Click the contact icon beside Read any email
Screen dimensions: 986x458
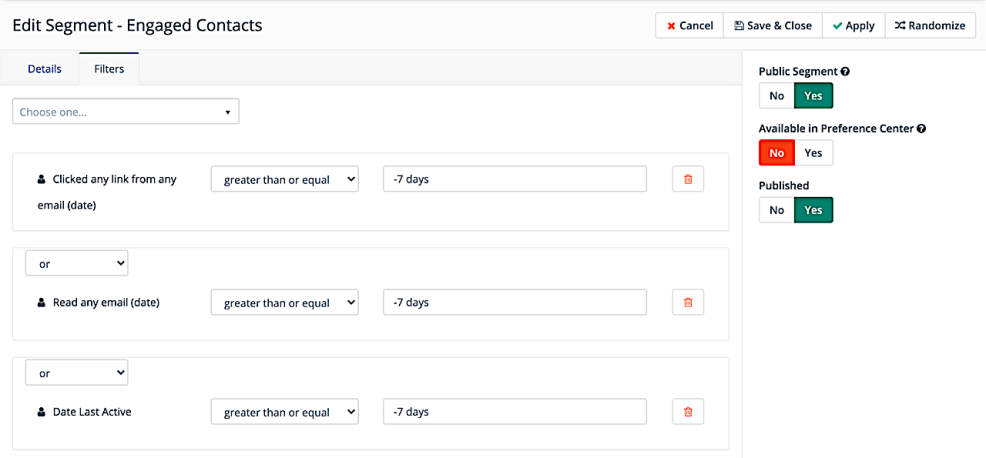click(41, 303)
